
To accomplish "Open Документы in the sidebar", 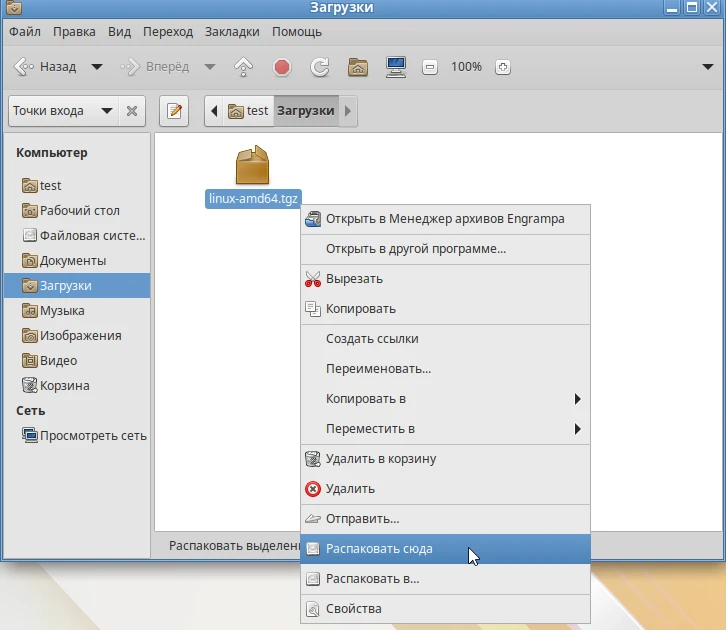I will [x=77, y=261].
